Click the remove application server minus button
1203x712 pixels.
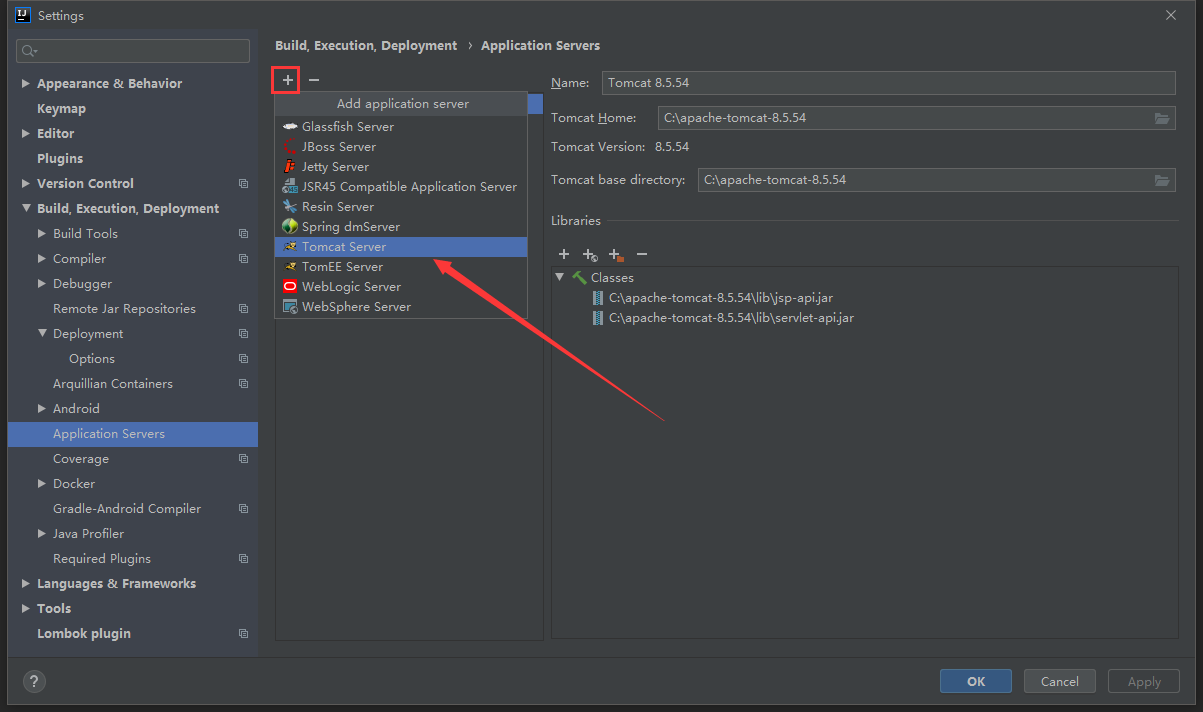click(x=314, y=80)
